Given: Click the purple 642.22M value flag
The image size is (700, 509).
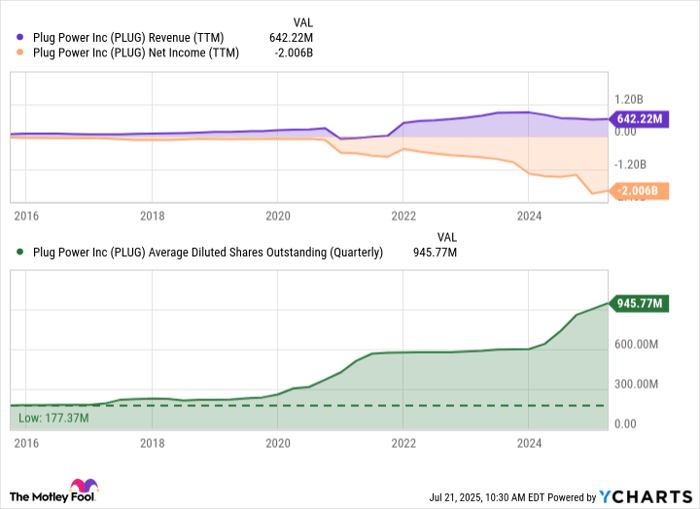Looking at the screenshot, I should click(x=639, y=119).
